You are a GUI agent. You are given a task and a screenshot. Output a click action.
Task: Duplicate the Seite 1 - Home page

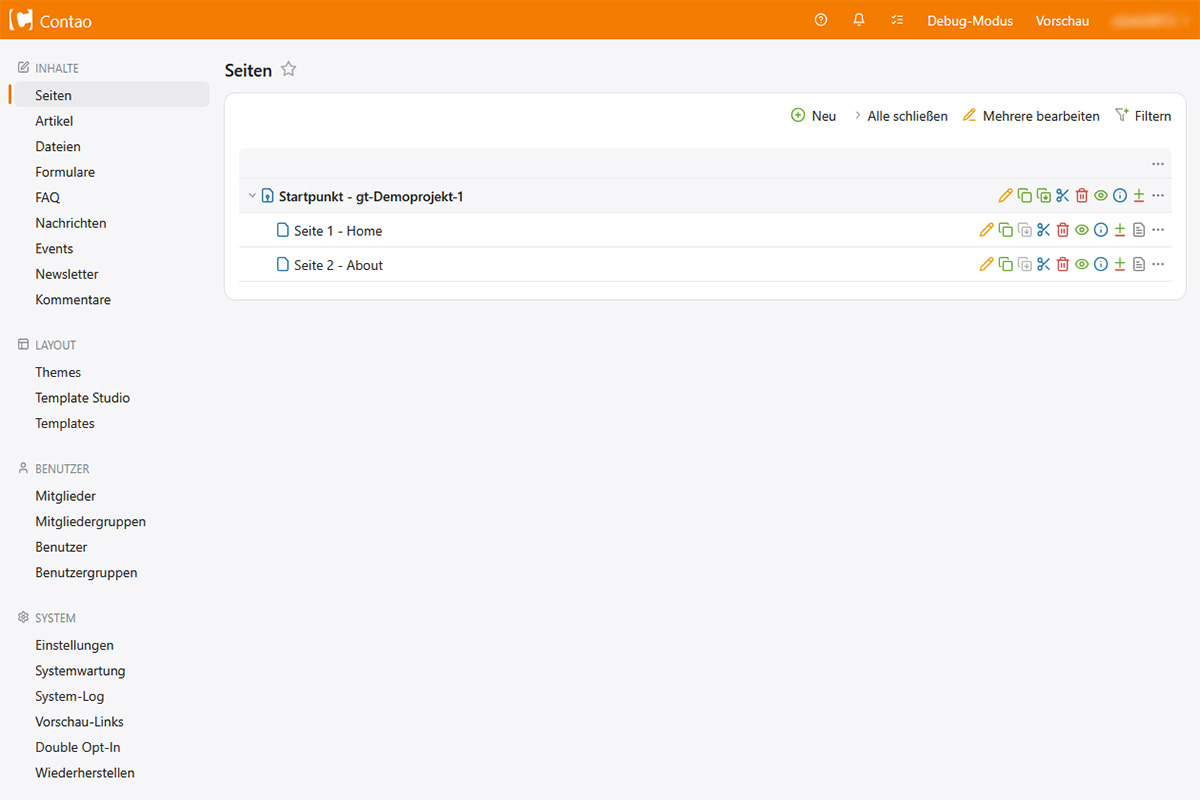tap(1006, 230)
